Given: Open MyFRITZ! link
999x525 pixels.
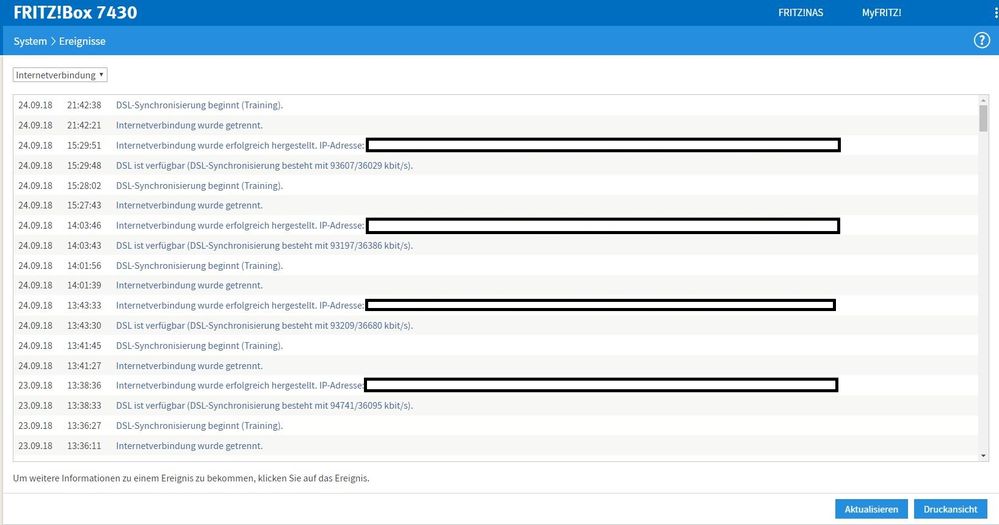Looking at the screenshot, I should click(x=881, y=13).
